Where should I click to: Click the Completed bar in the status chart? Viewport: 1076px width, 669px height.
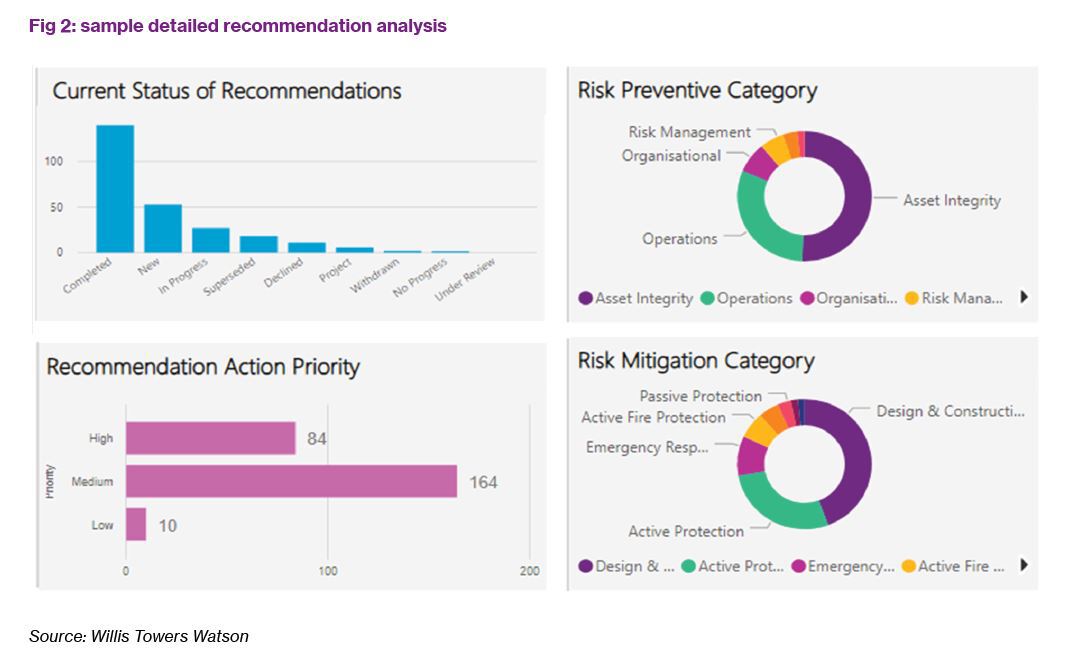[115, 189]
